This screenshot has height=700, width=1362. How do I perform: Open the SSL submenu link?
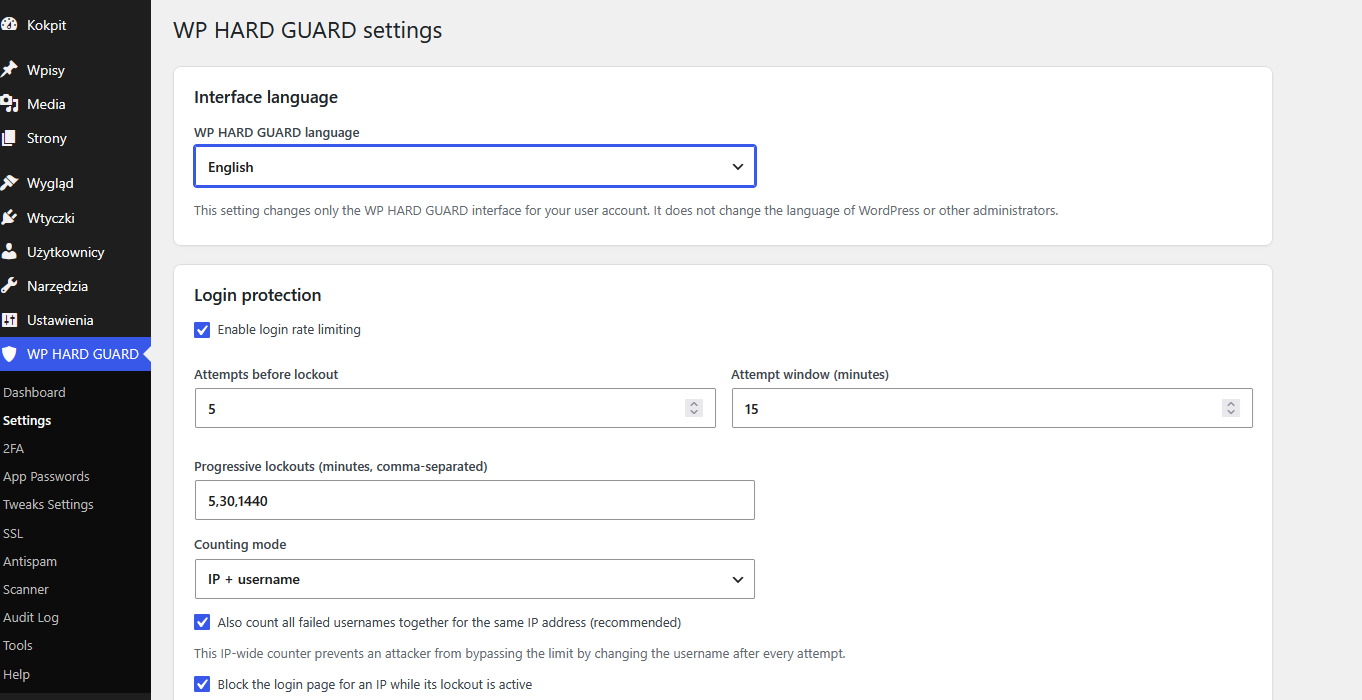[x=13, y=534]
